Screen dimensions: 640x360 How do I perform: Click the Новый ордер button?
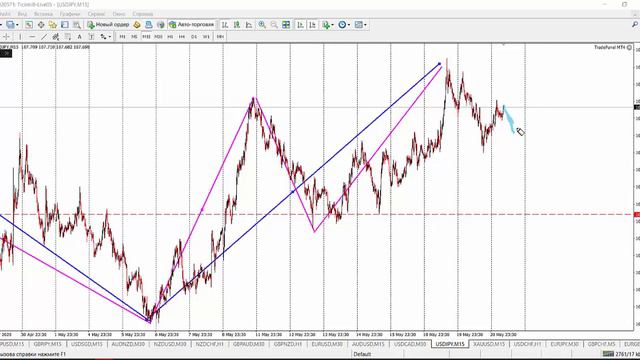click(108, 25)
